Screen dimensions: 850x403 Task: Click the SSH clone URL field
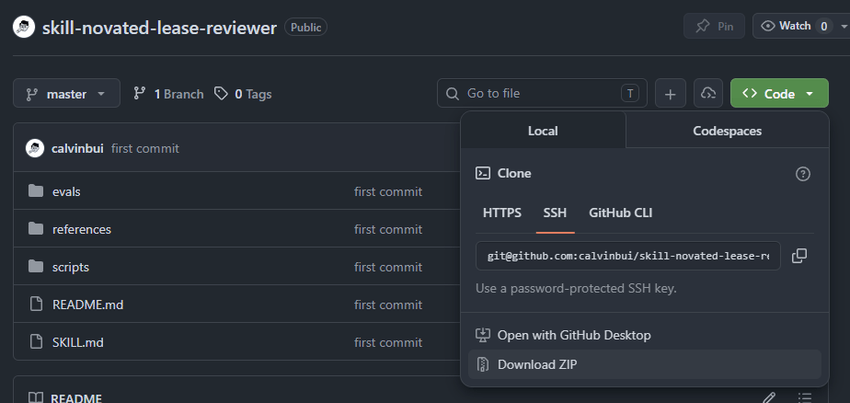point(628,256)
